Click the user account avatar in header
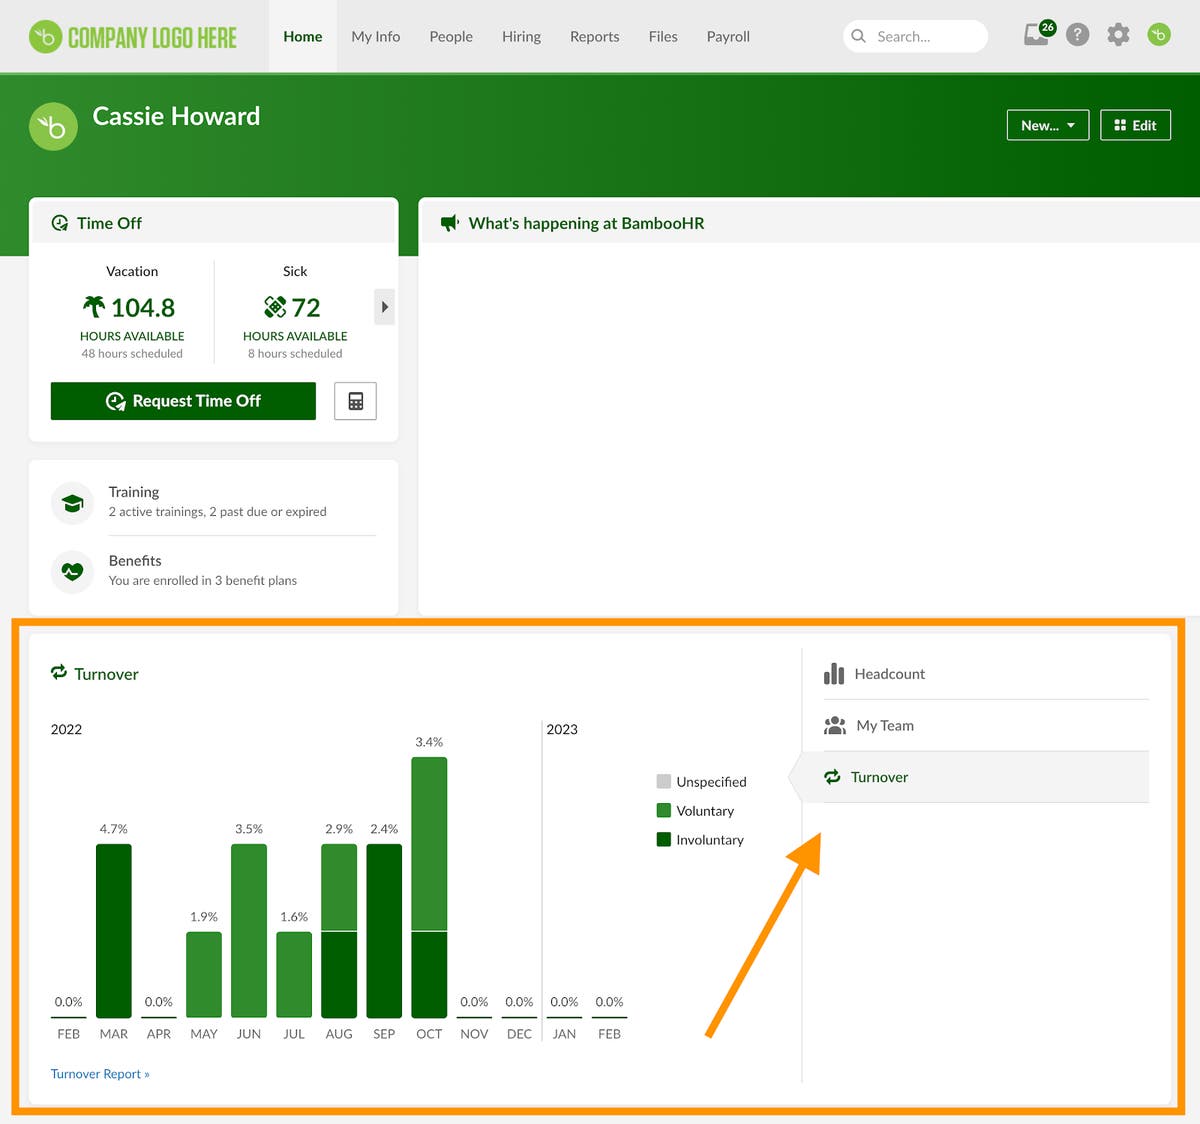Screen dimensions: 1200x1124 (1158, 35)
